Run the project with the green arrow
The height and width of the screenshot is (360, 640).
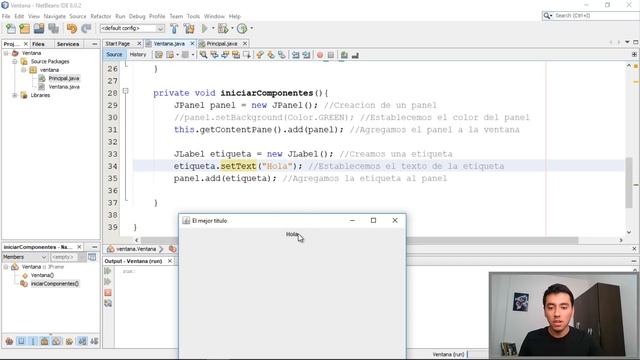pos(204,28)
